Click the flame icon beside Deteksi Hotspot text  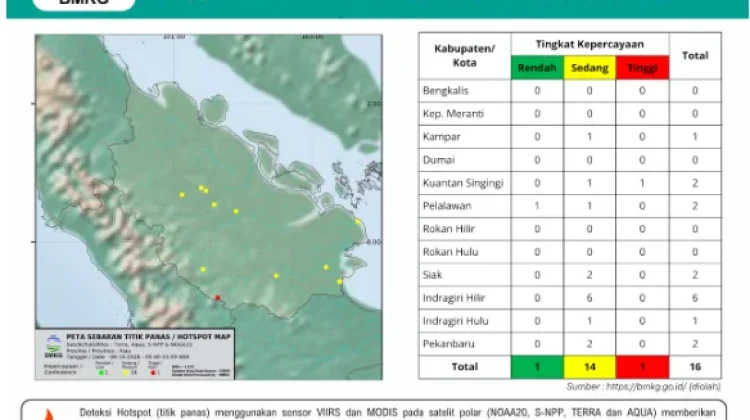coord(49,414)
